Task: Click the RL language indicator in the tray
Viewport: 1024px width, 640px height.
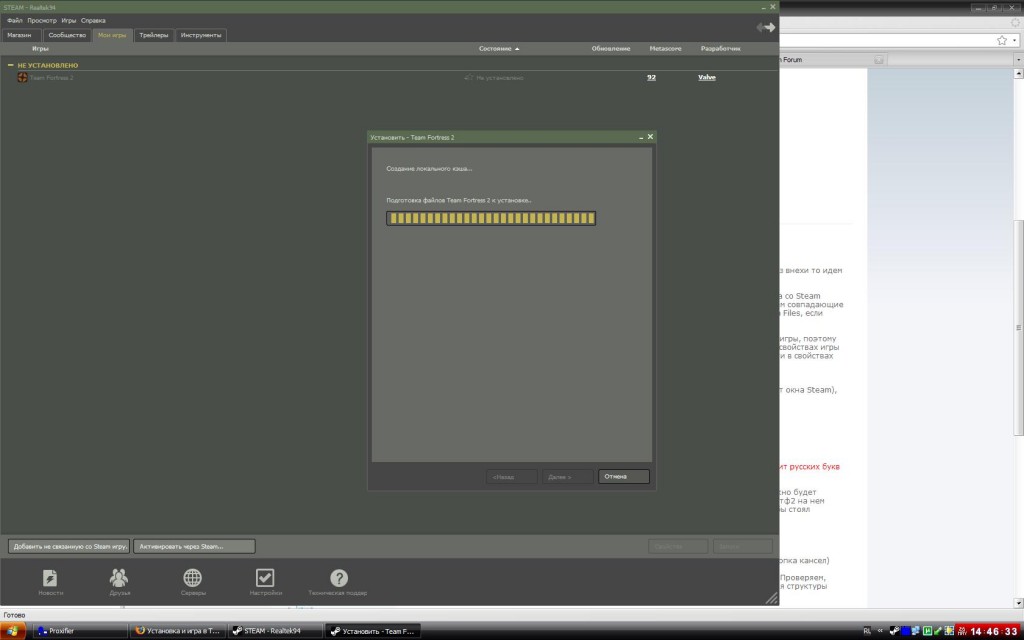Action: click(x=867, y=631)
